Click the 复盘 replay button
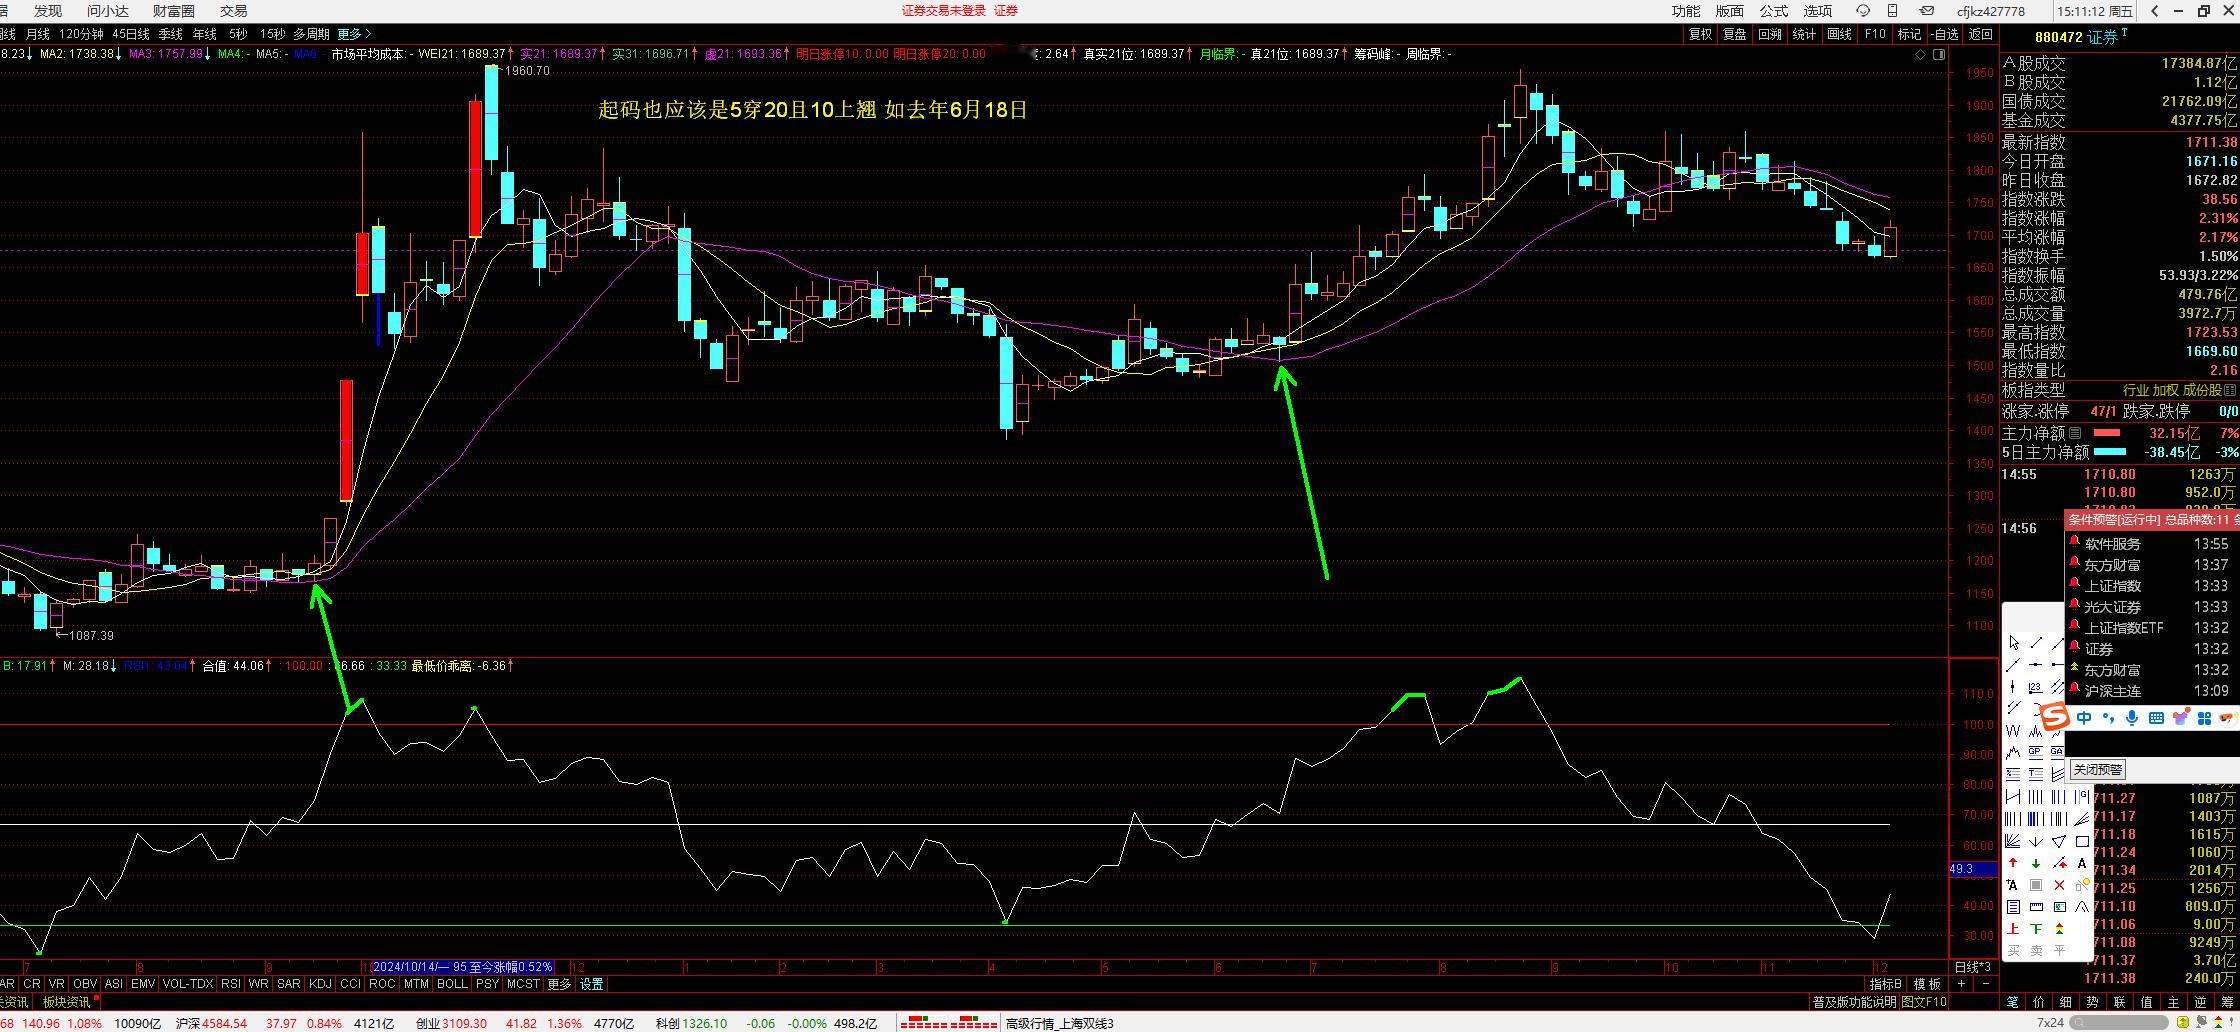This screenshot has height=1032, width=2240. coord(1735,34)
